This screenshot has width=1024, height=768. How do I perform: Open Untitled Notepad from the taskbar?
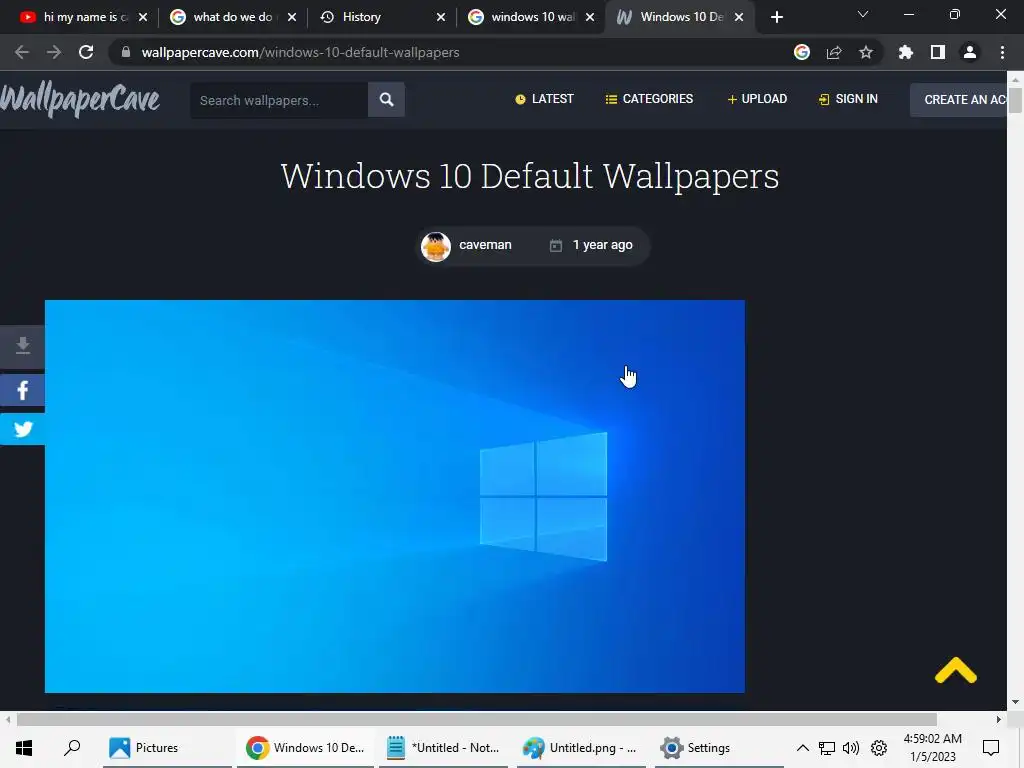click(x=443, y=748)
